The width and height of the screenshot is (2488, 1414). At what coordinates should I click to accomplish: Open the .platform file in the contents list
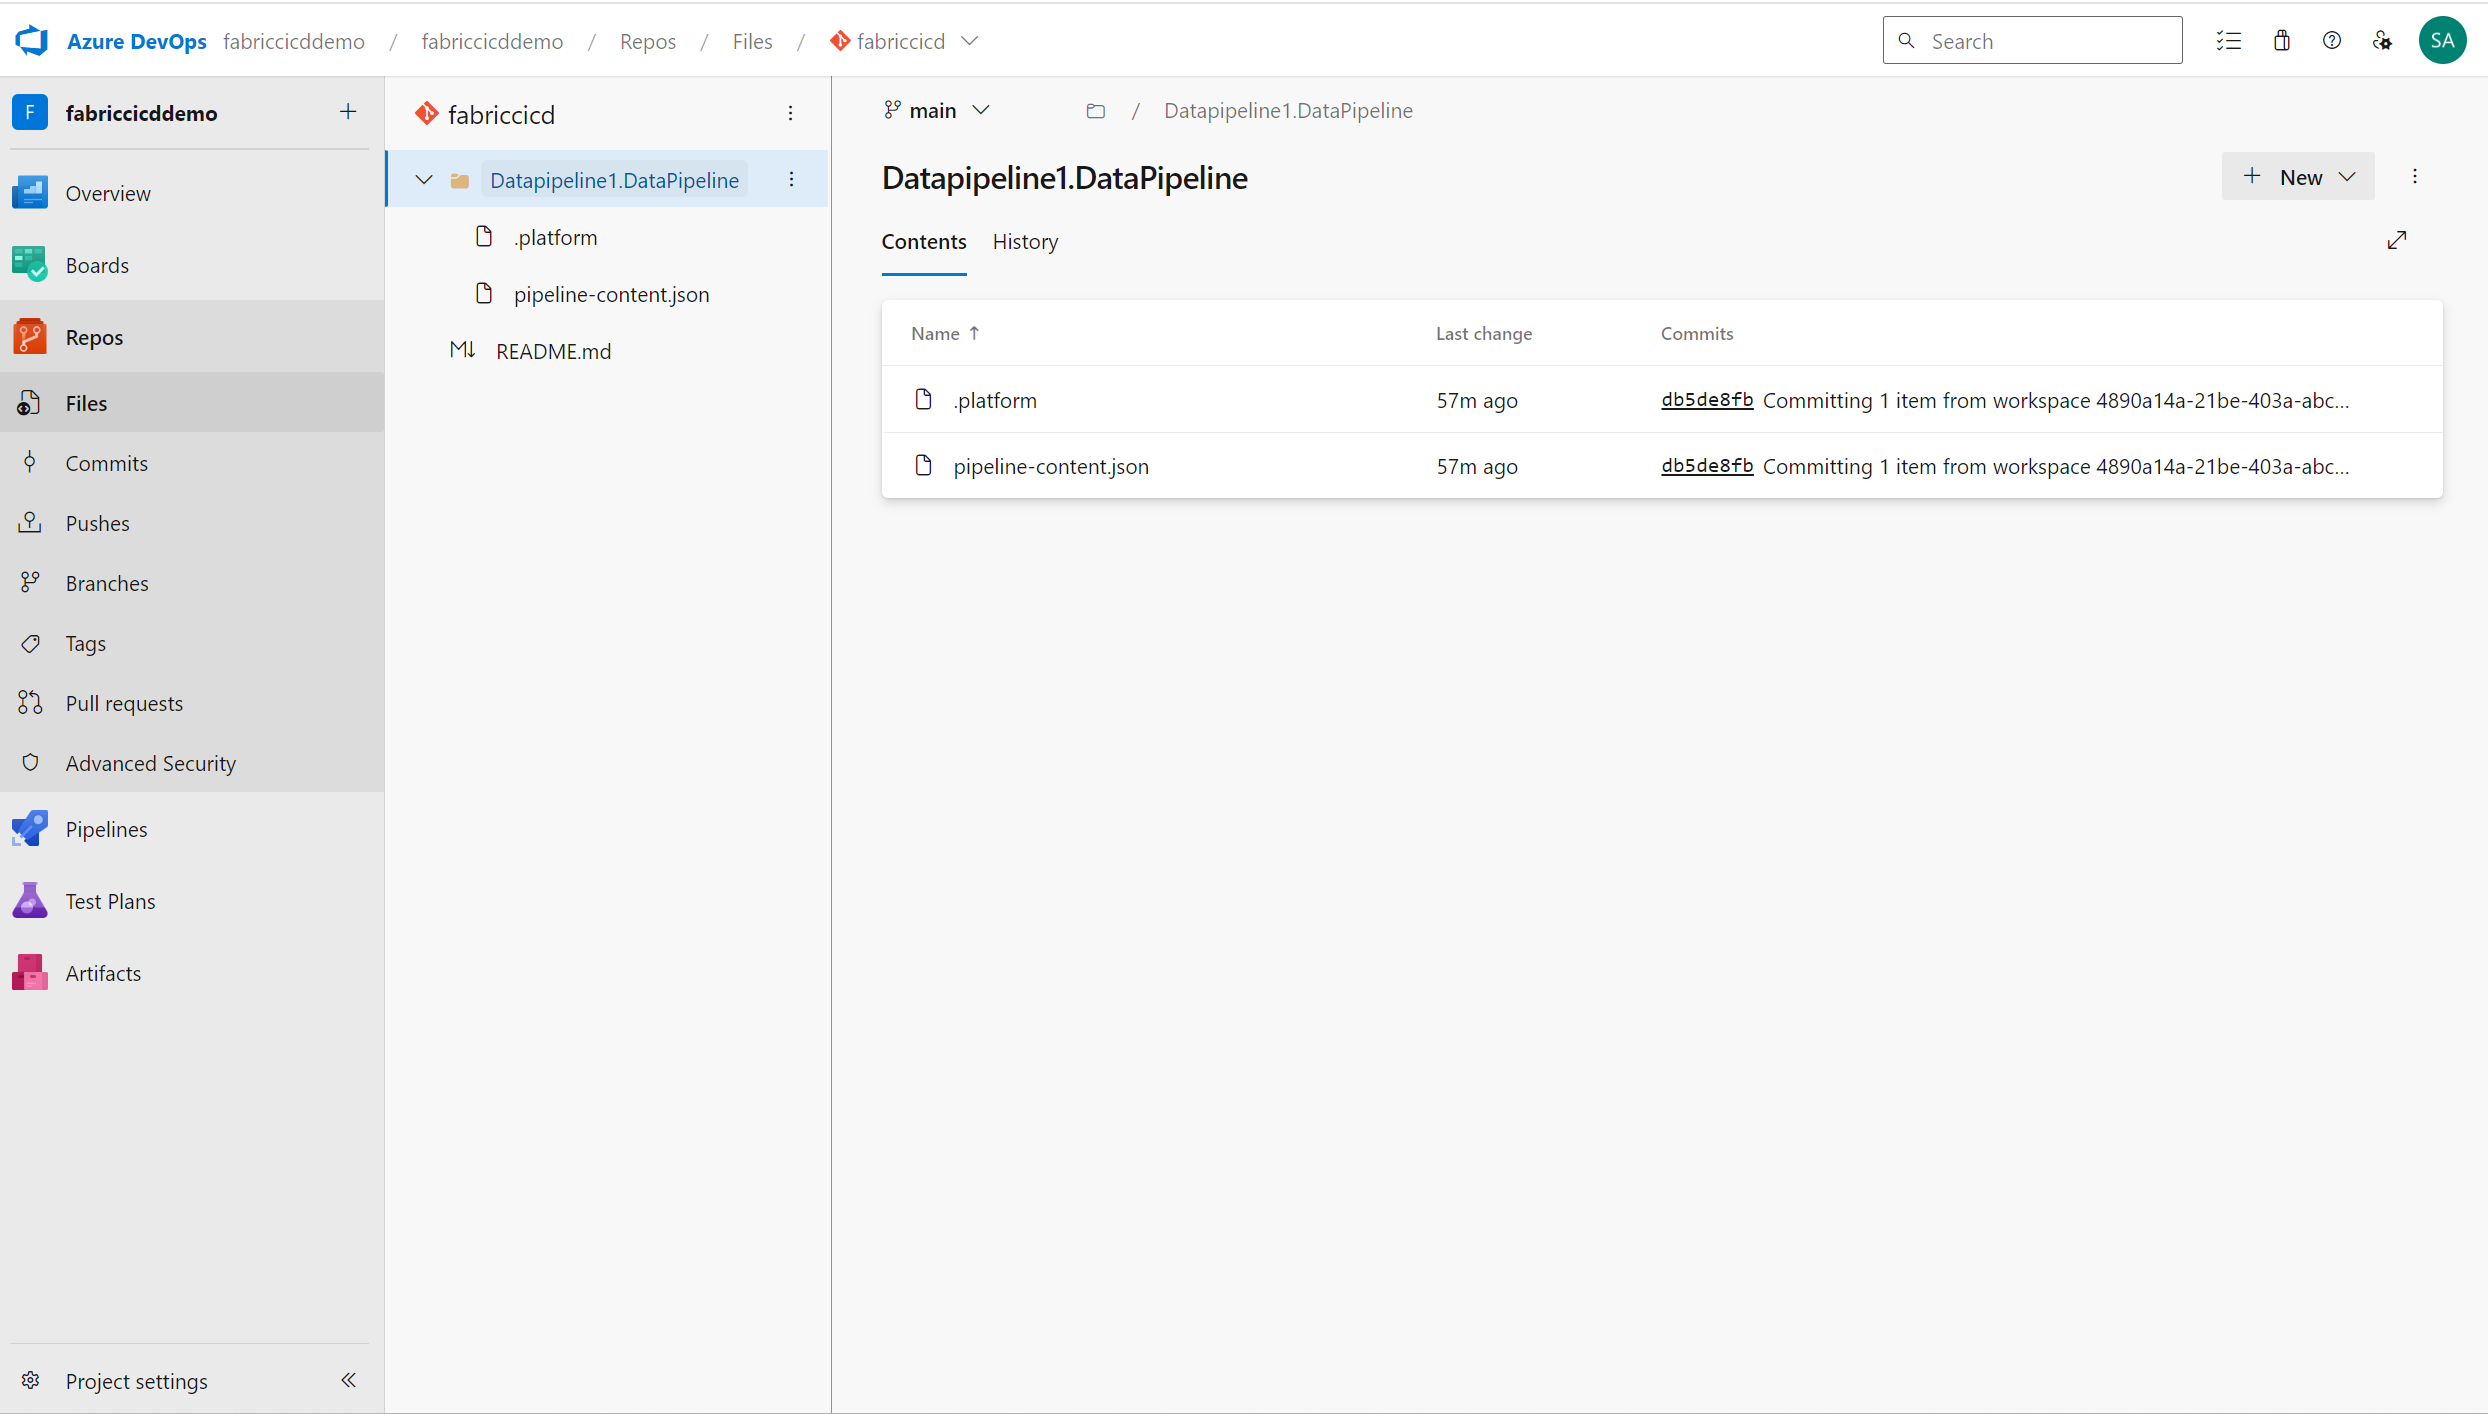(x=995, y=400)
